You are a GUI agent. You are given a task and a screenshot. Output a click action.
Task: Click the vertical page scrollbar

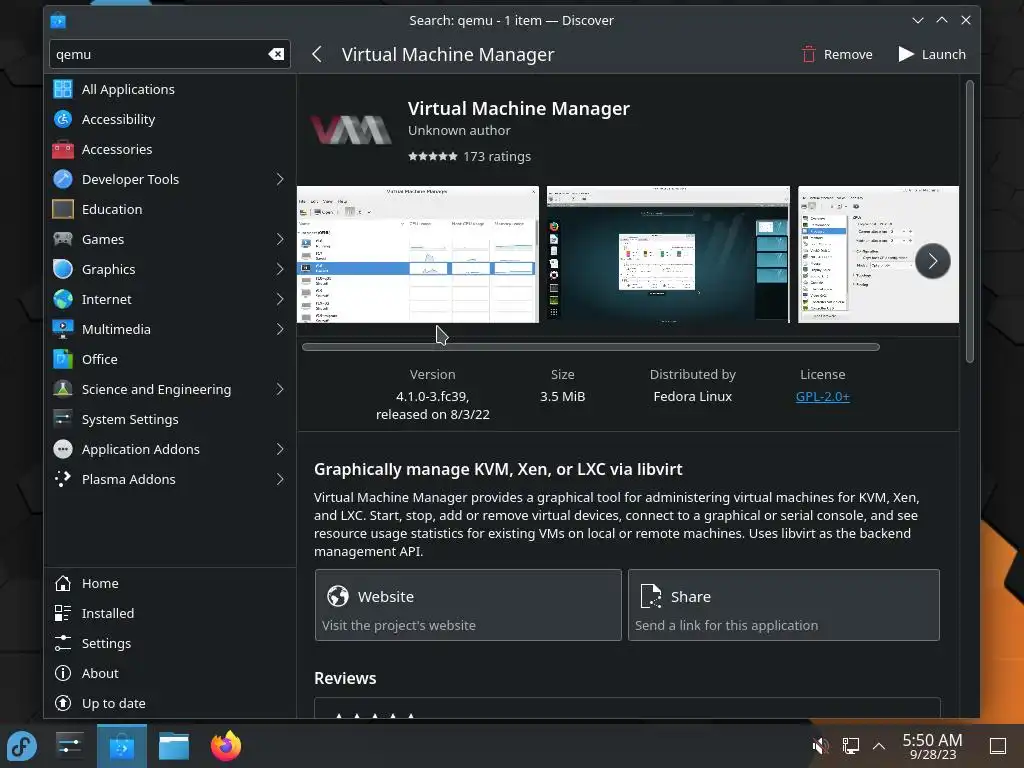(970, 221)
